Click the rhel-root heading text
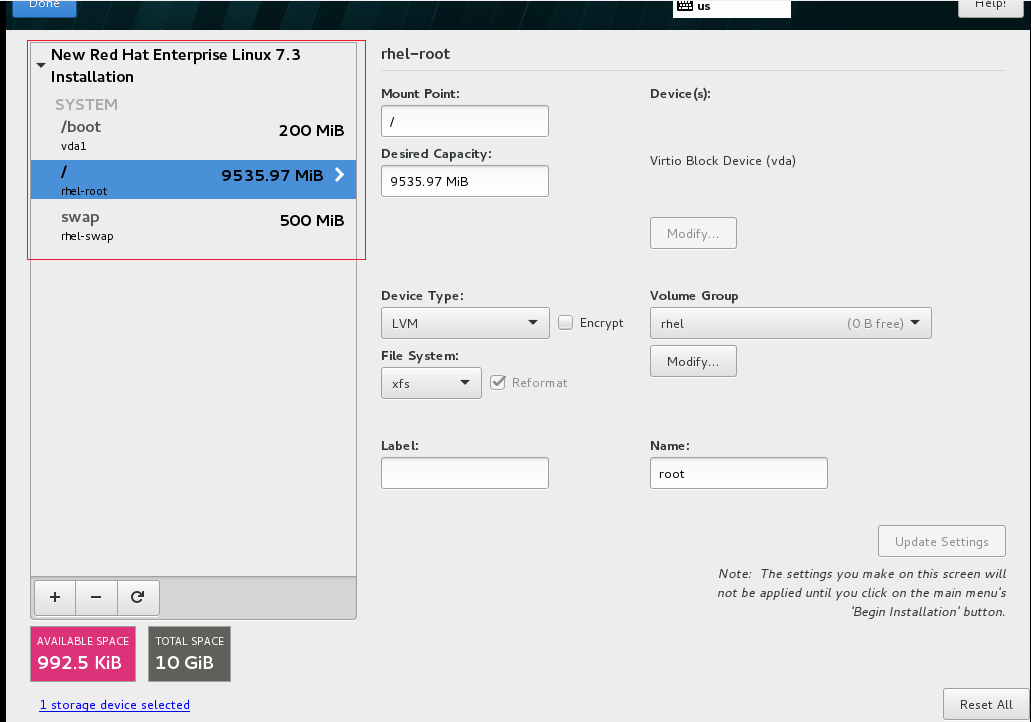The image size is (1031, 722). pos(416,53)
